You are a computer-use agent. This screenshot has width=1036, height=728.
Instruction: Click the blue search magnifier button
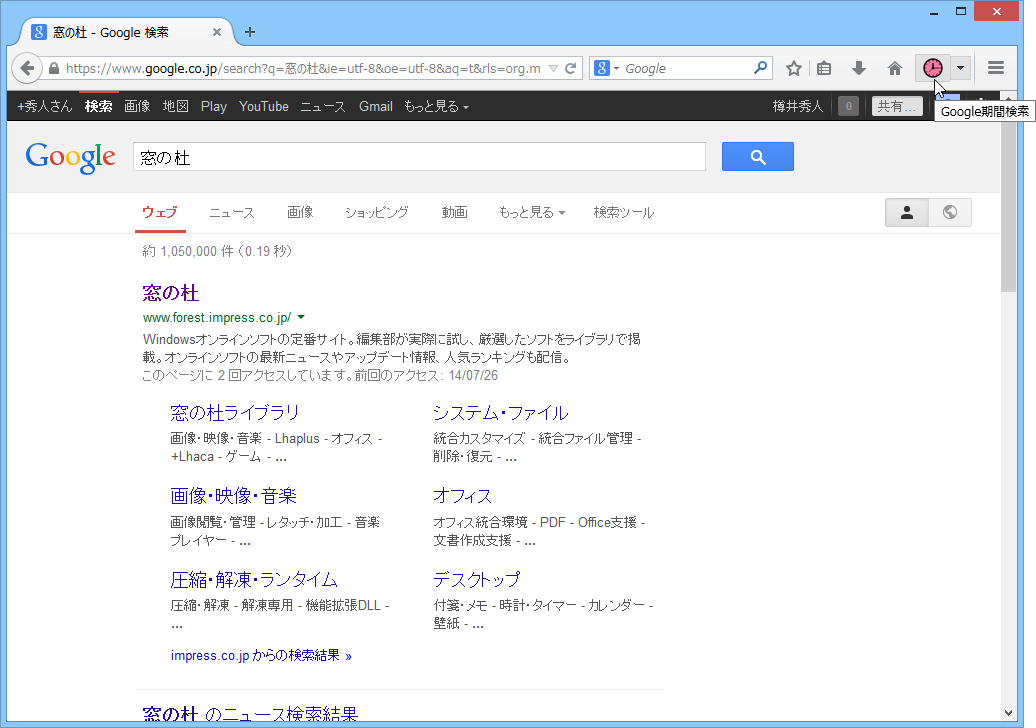[757, 157]
